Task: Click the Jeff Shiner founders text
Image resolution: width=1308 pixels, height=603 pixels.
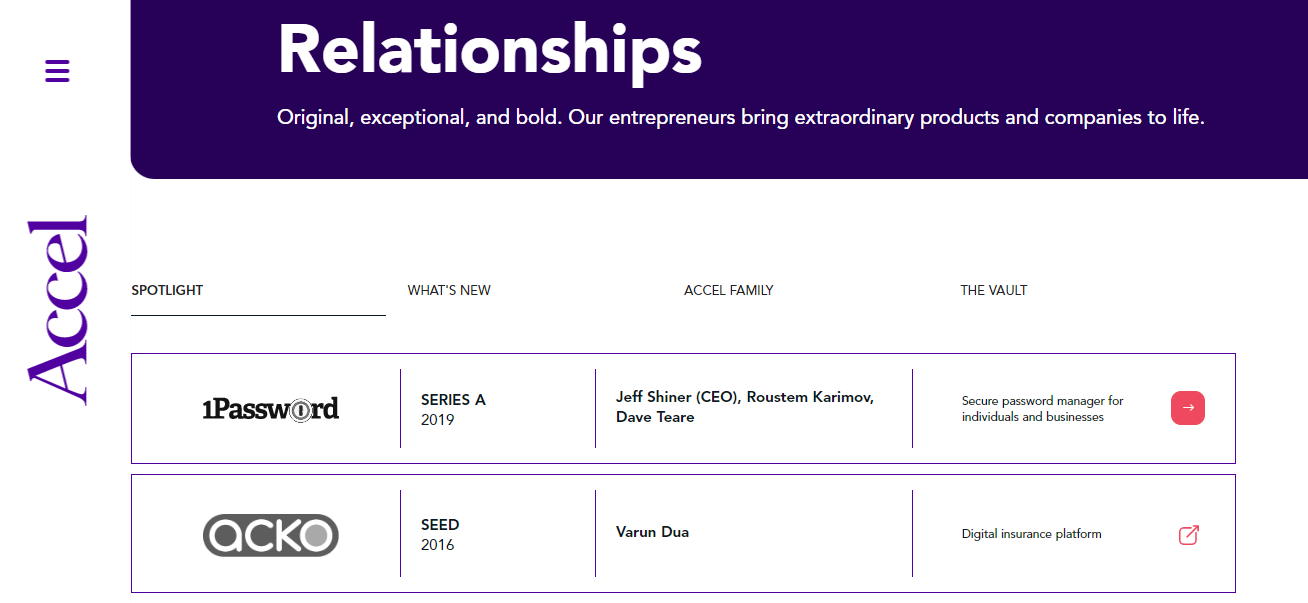Action: coord(744,407)
